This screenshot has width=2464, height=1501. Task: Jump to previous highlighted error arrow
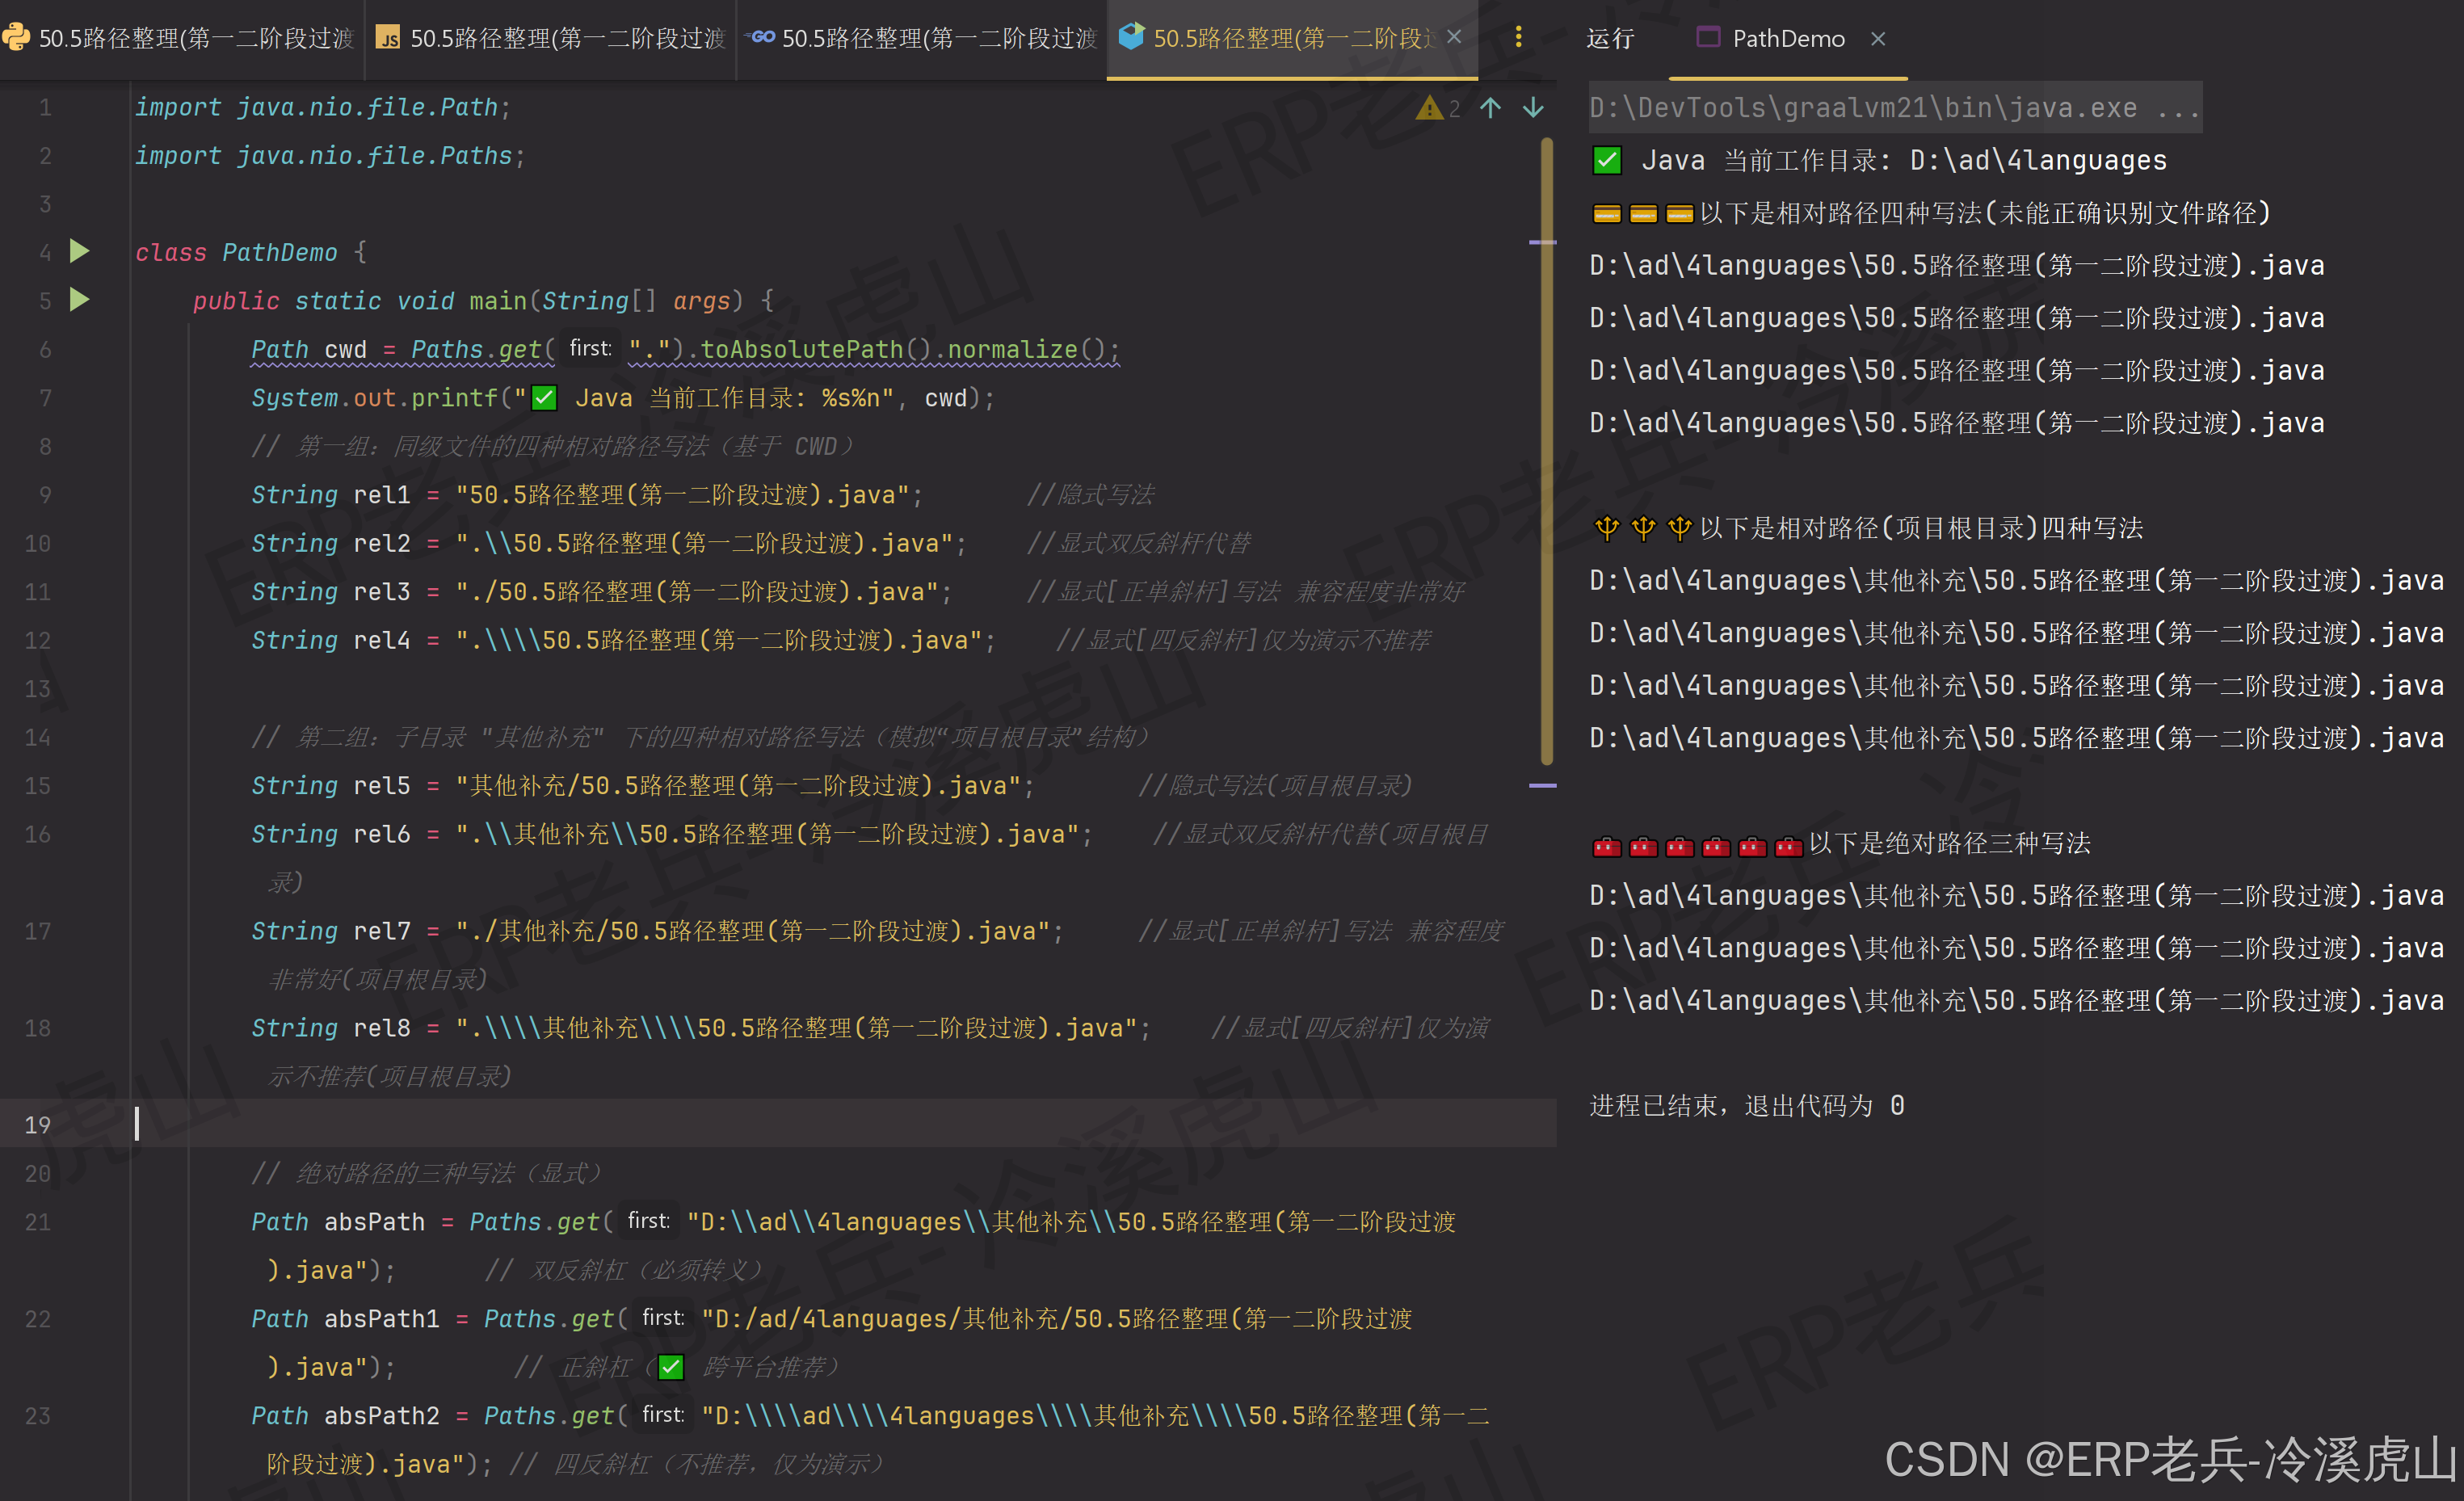[1490, 108]
